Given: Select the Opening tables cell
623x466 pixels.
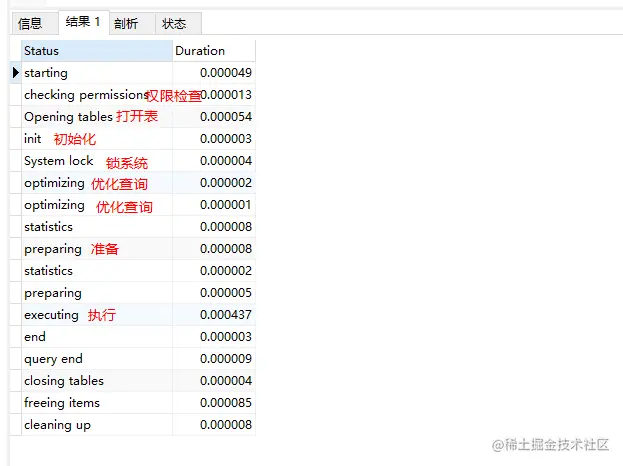Looking at the screenshot, I should pos(97,117).
